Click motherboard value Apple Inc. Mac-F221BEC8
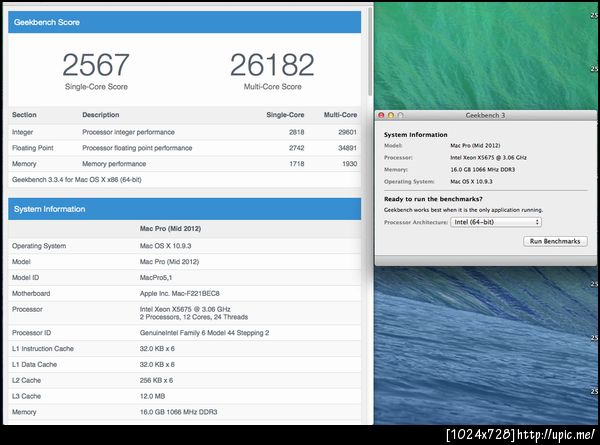The width and height of the screenshot is (600, 445). pos(179,293)
